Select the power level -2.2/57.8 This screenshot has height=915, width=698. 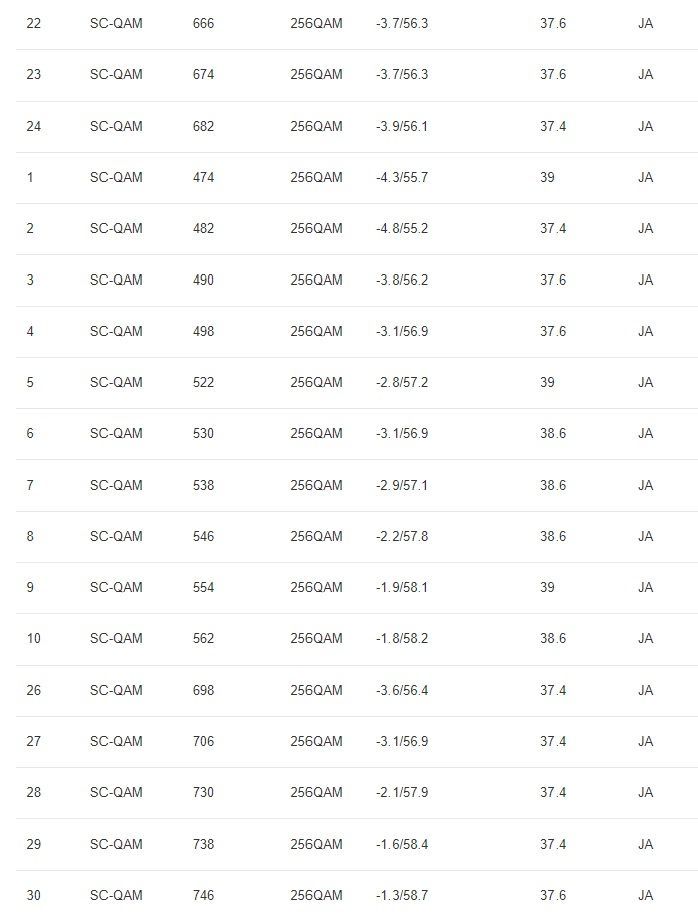[401, 536]
